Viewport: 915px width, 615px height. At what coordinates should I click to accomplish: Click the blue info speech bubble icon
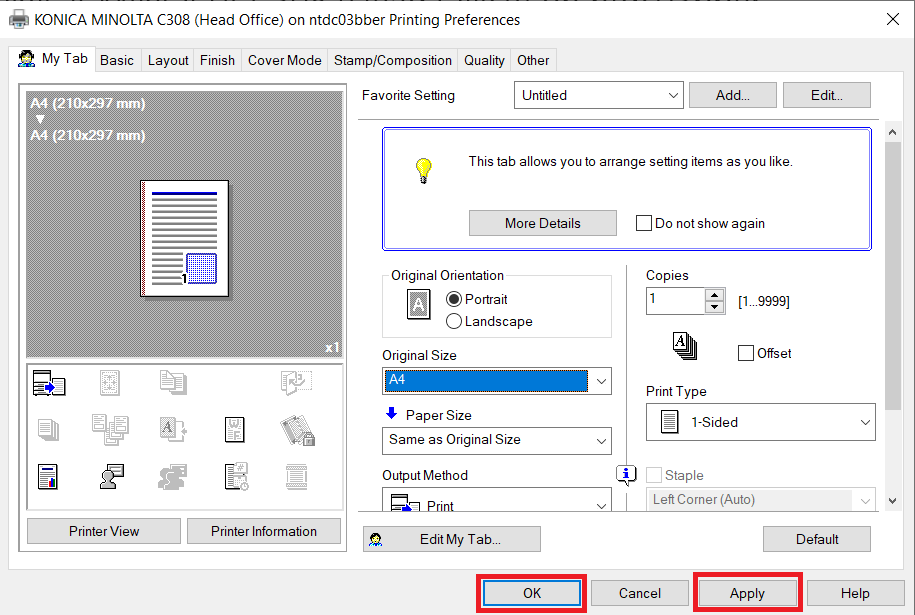point(626,475)
